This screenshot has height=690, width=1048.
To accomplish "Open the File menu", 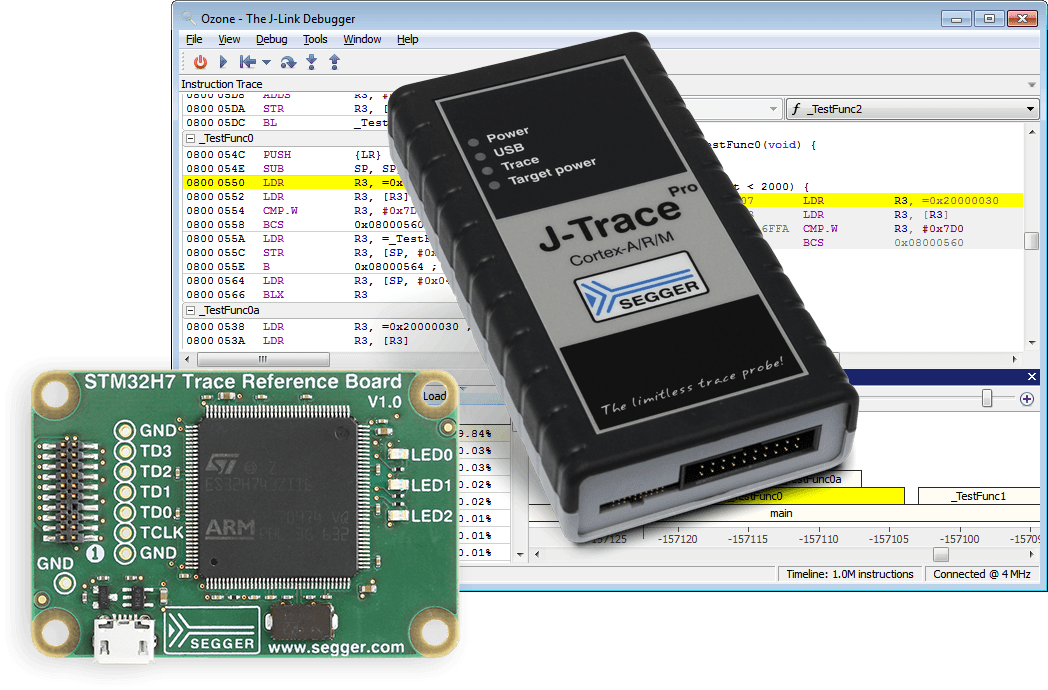I will point(194,39).
